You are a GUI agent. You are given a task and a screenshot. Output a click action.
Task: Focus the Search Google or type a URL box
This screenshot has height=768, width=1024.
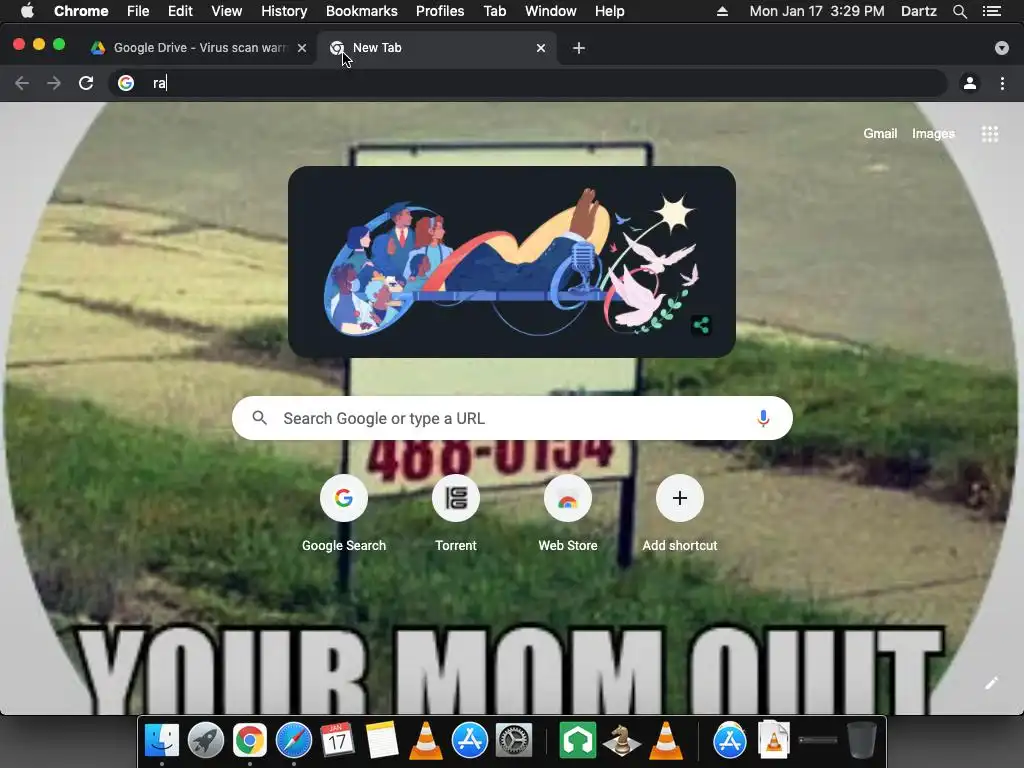(512, 418)
